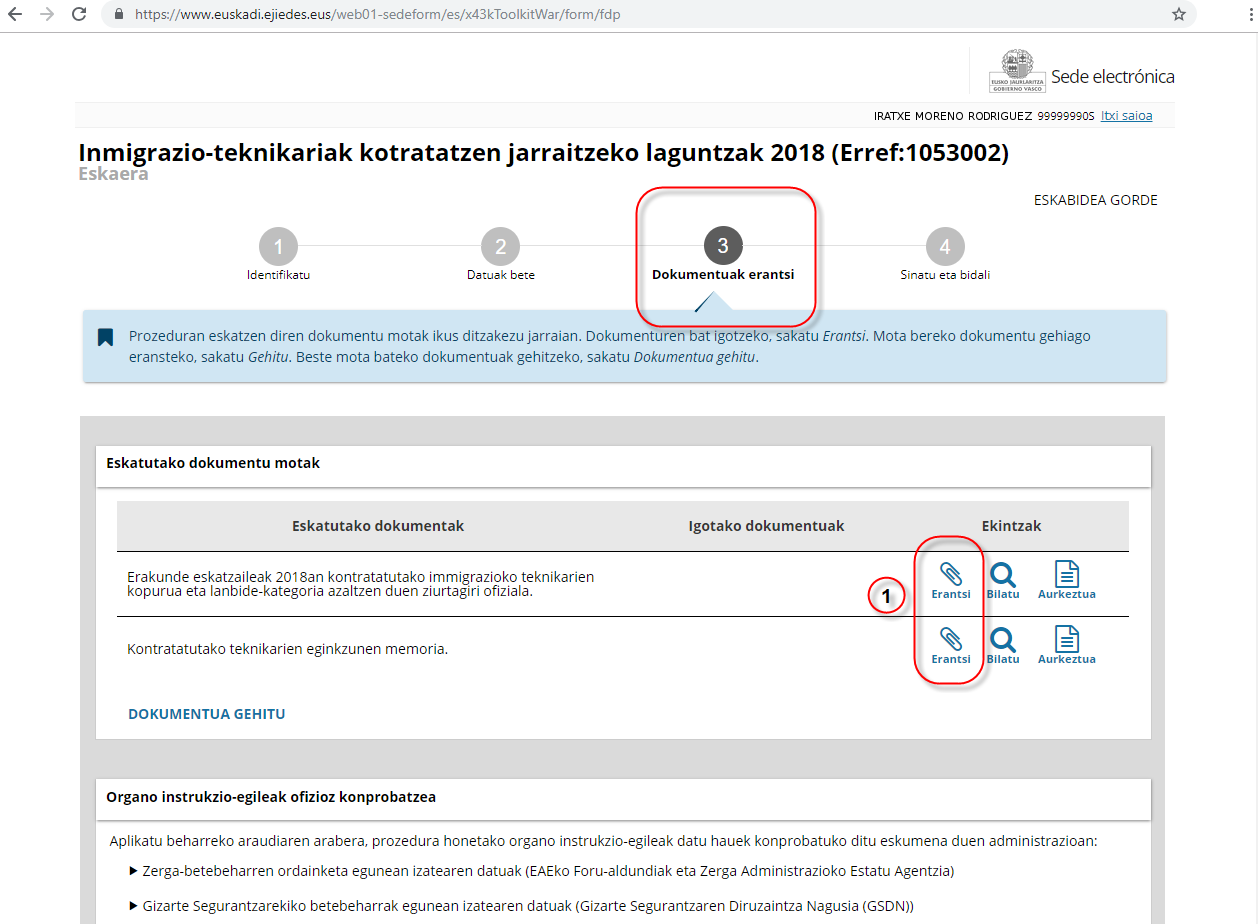1258x924 pixels.
Task: Click the browser back arrow
Action: click(x=15, y=15)
